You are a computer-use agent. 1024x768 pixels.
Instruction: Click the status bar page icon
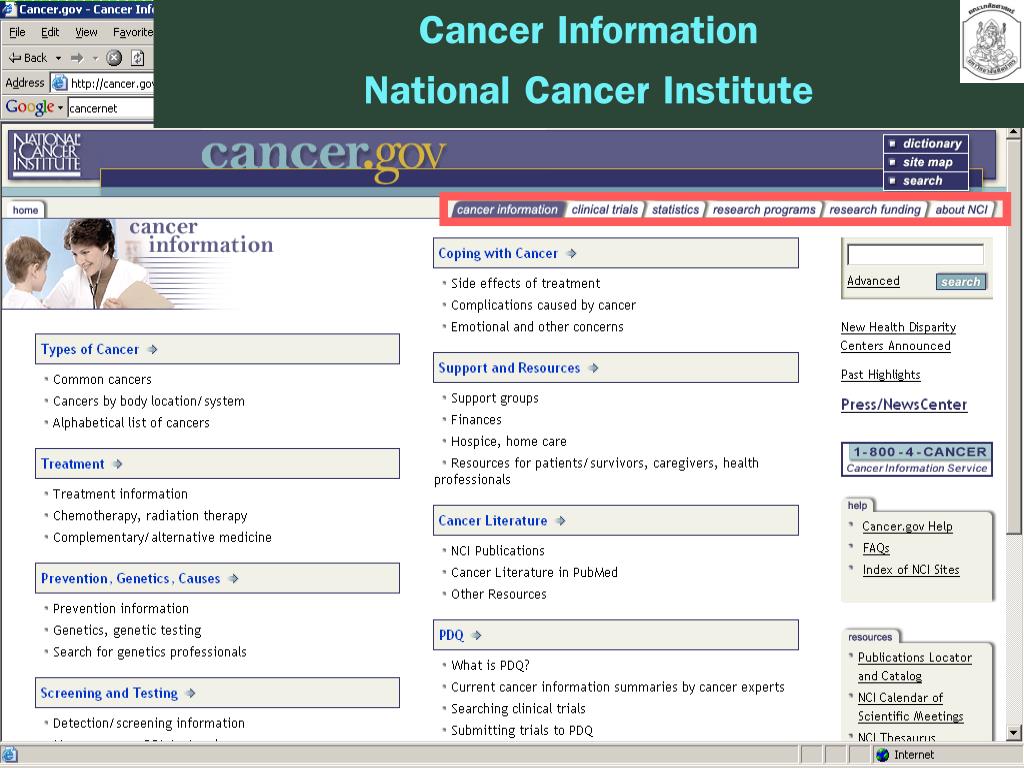coord(10,755)
